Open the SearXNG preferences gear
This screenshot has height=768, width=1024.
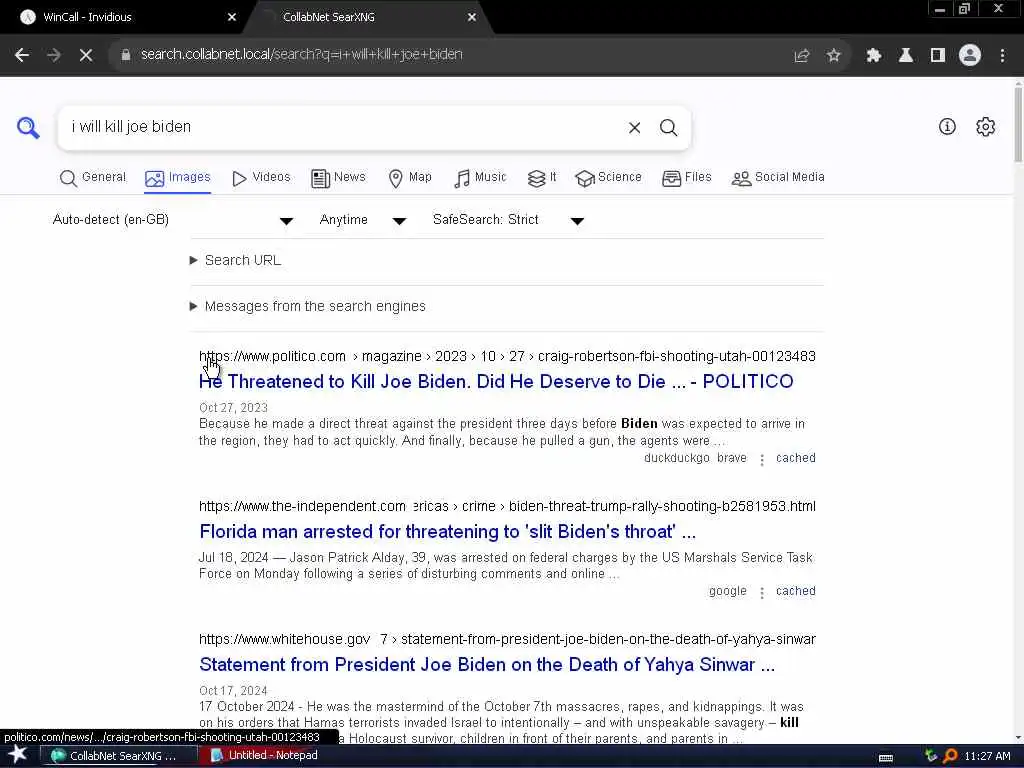tap(985, 127)
